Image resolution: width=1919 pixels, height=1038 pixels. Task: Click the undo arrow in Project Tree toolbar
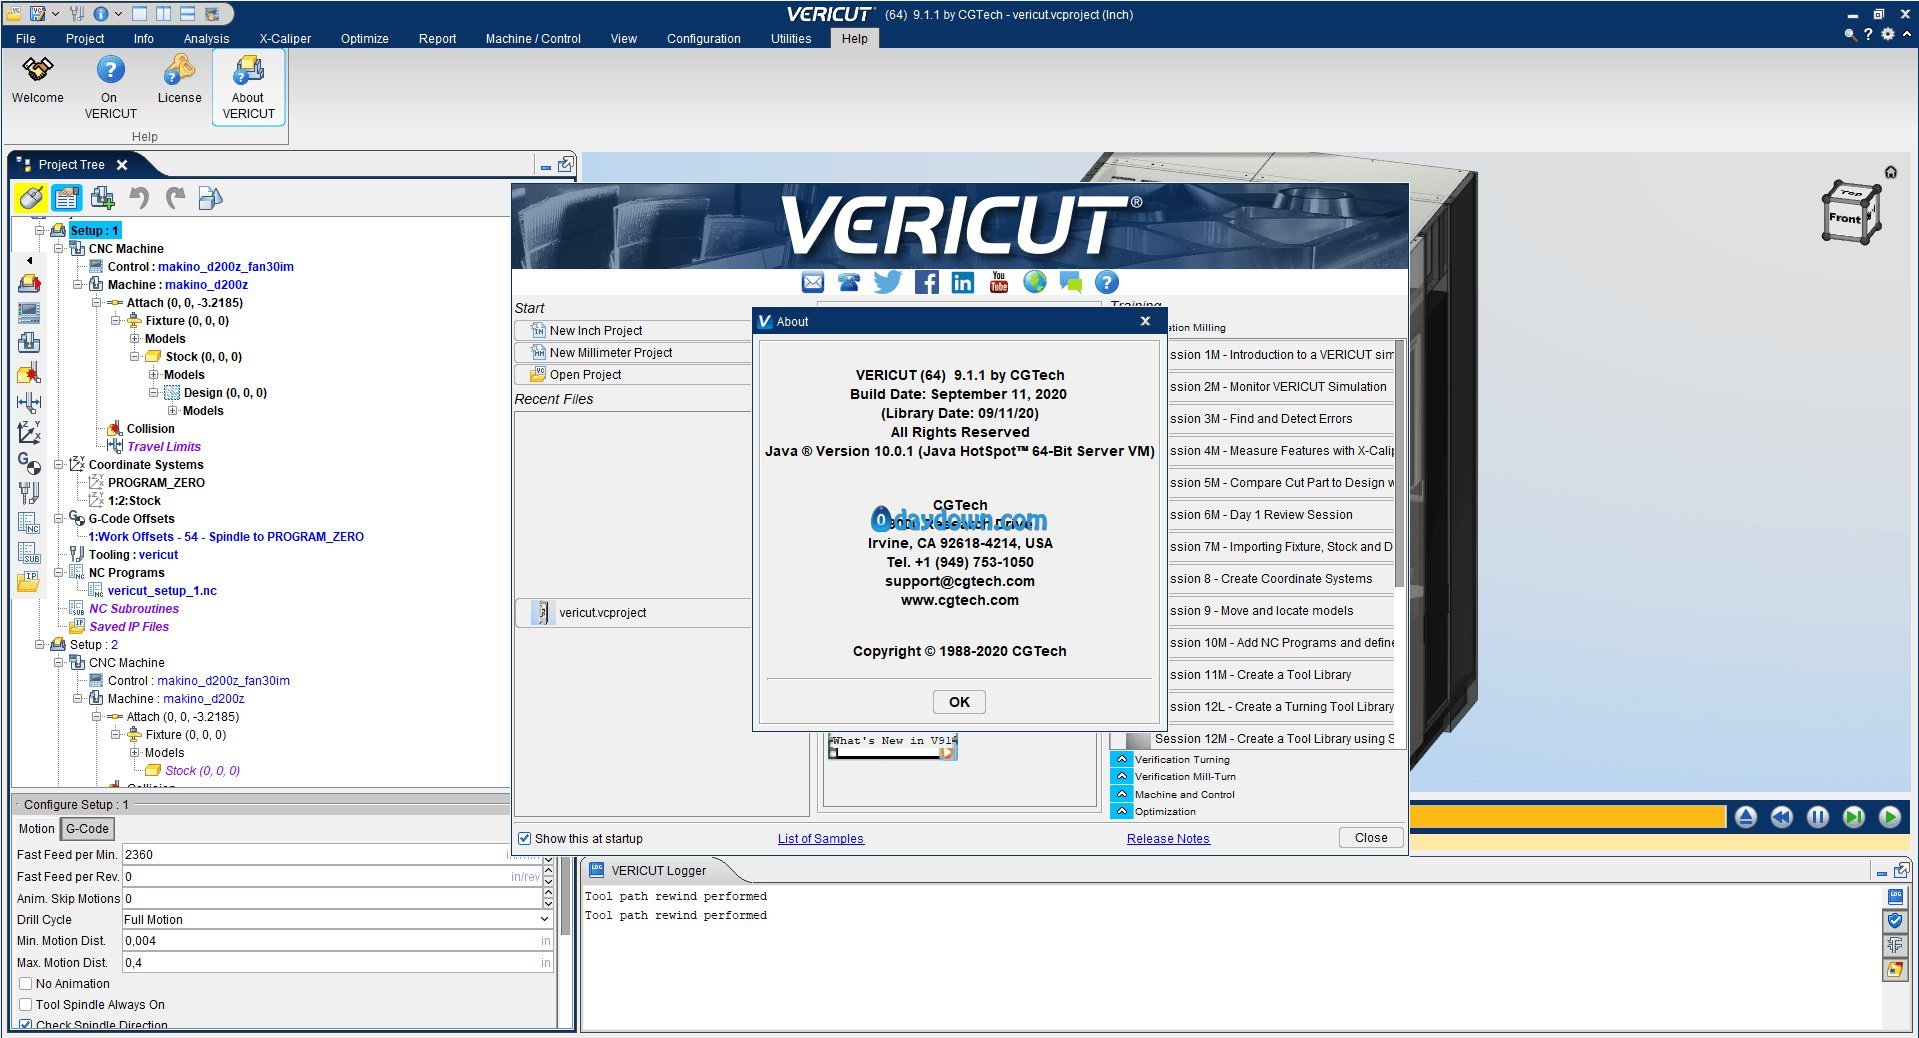point(139,198)
